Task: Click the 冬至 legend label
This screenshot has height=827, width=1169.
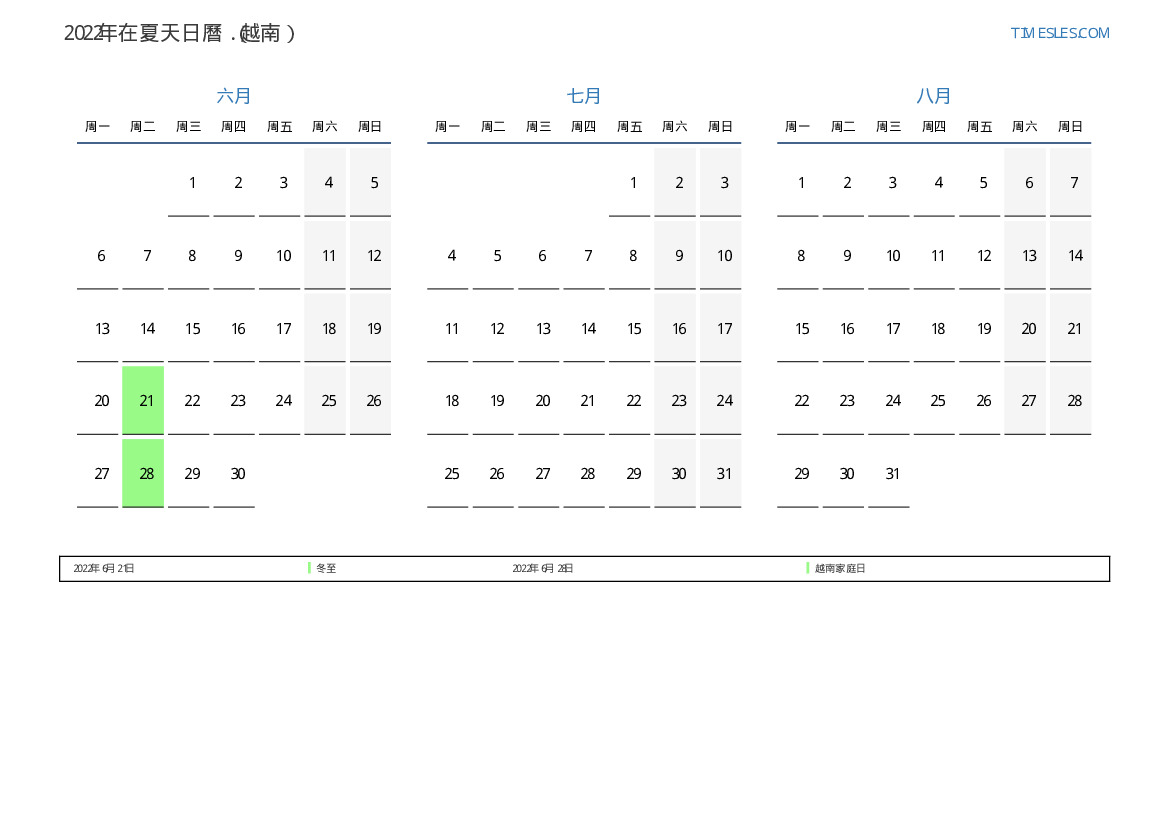Action: (326, 568)
